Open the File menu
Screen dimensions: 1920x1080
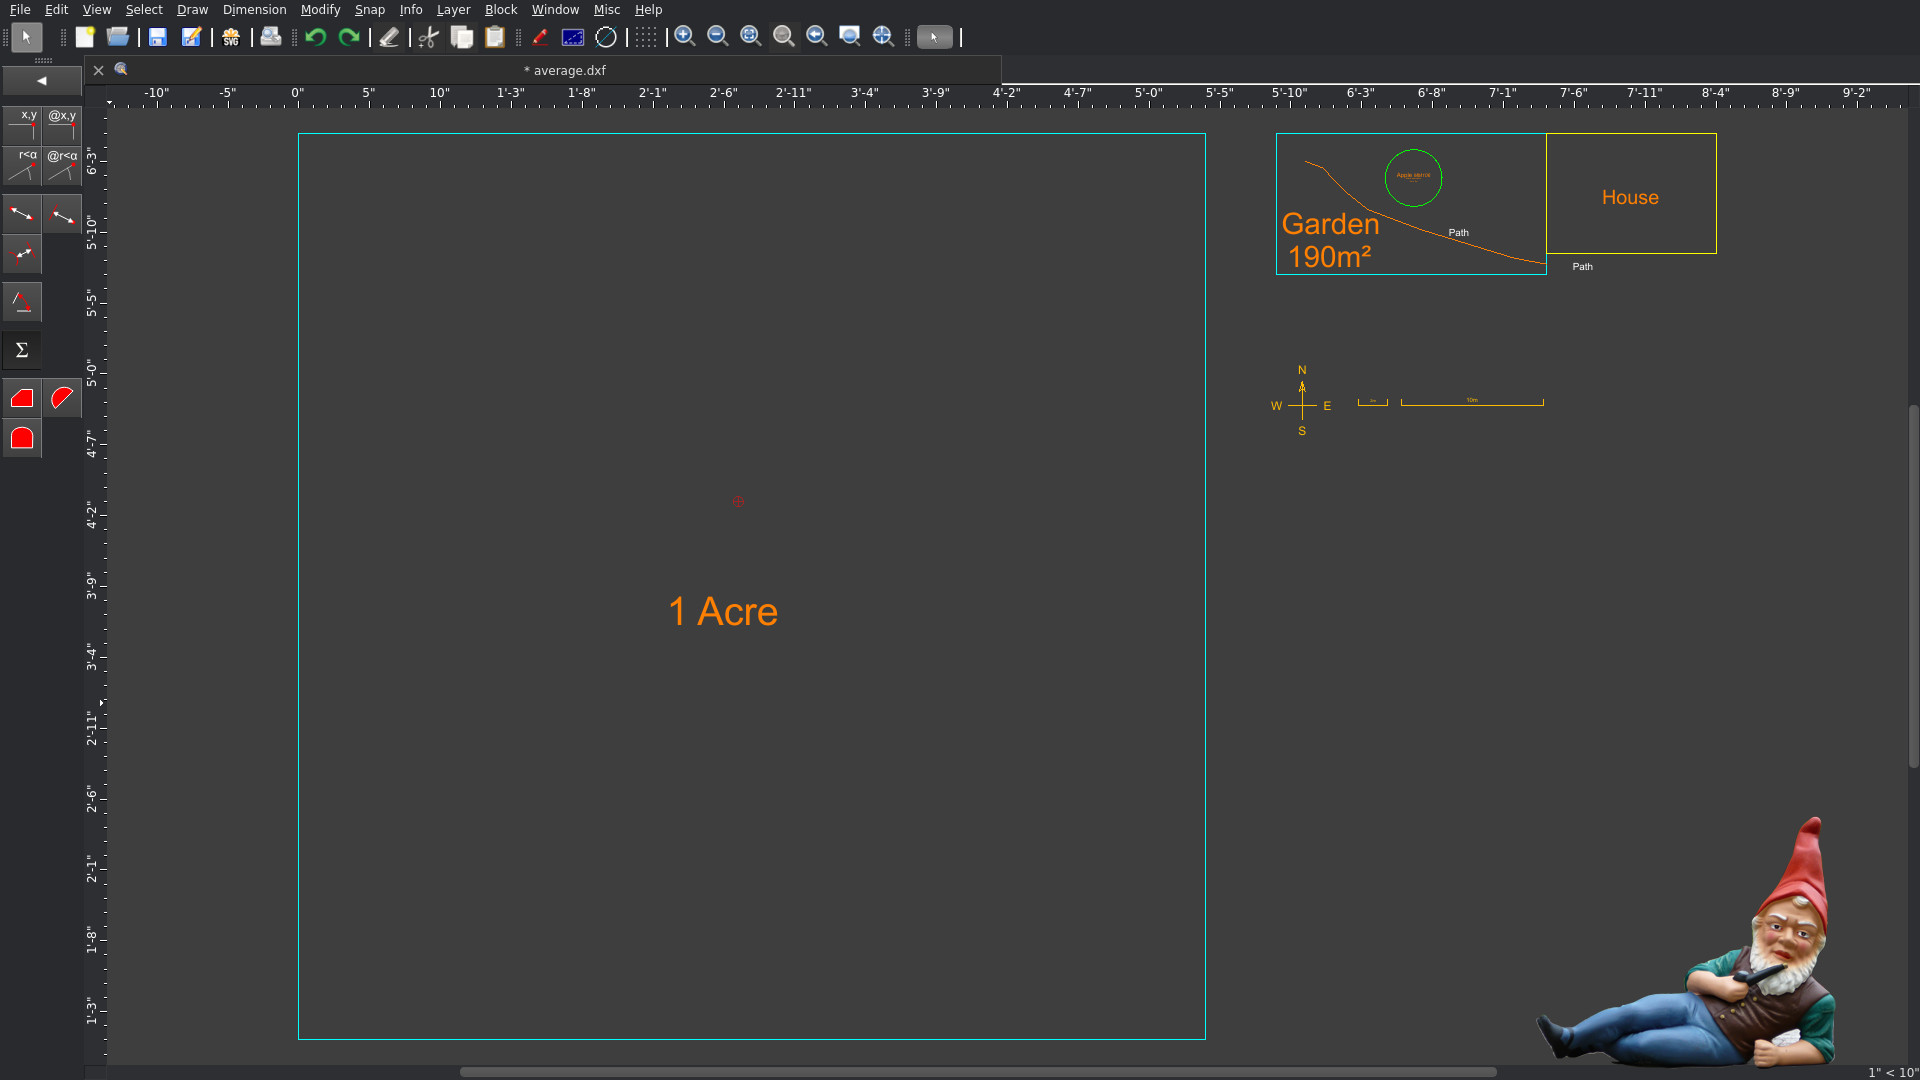19,9
